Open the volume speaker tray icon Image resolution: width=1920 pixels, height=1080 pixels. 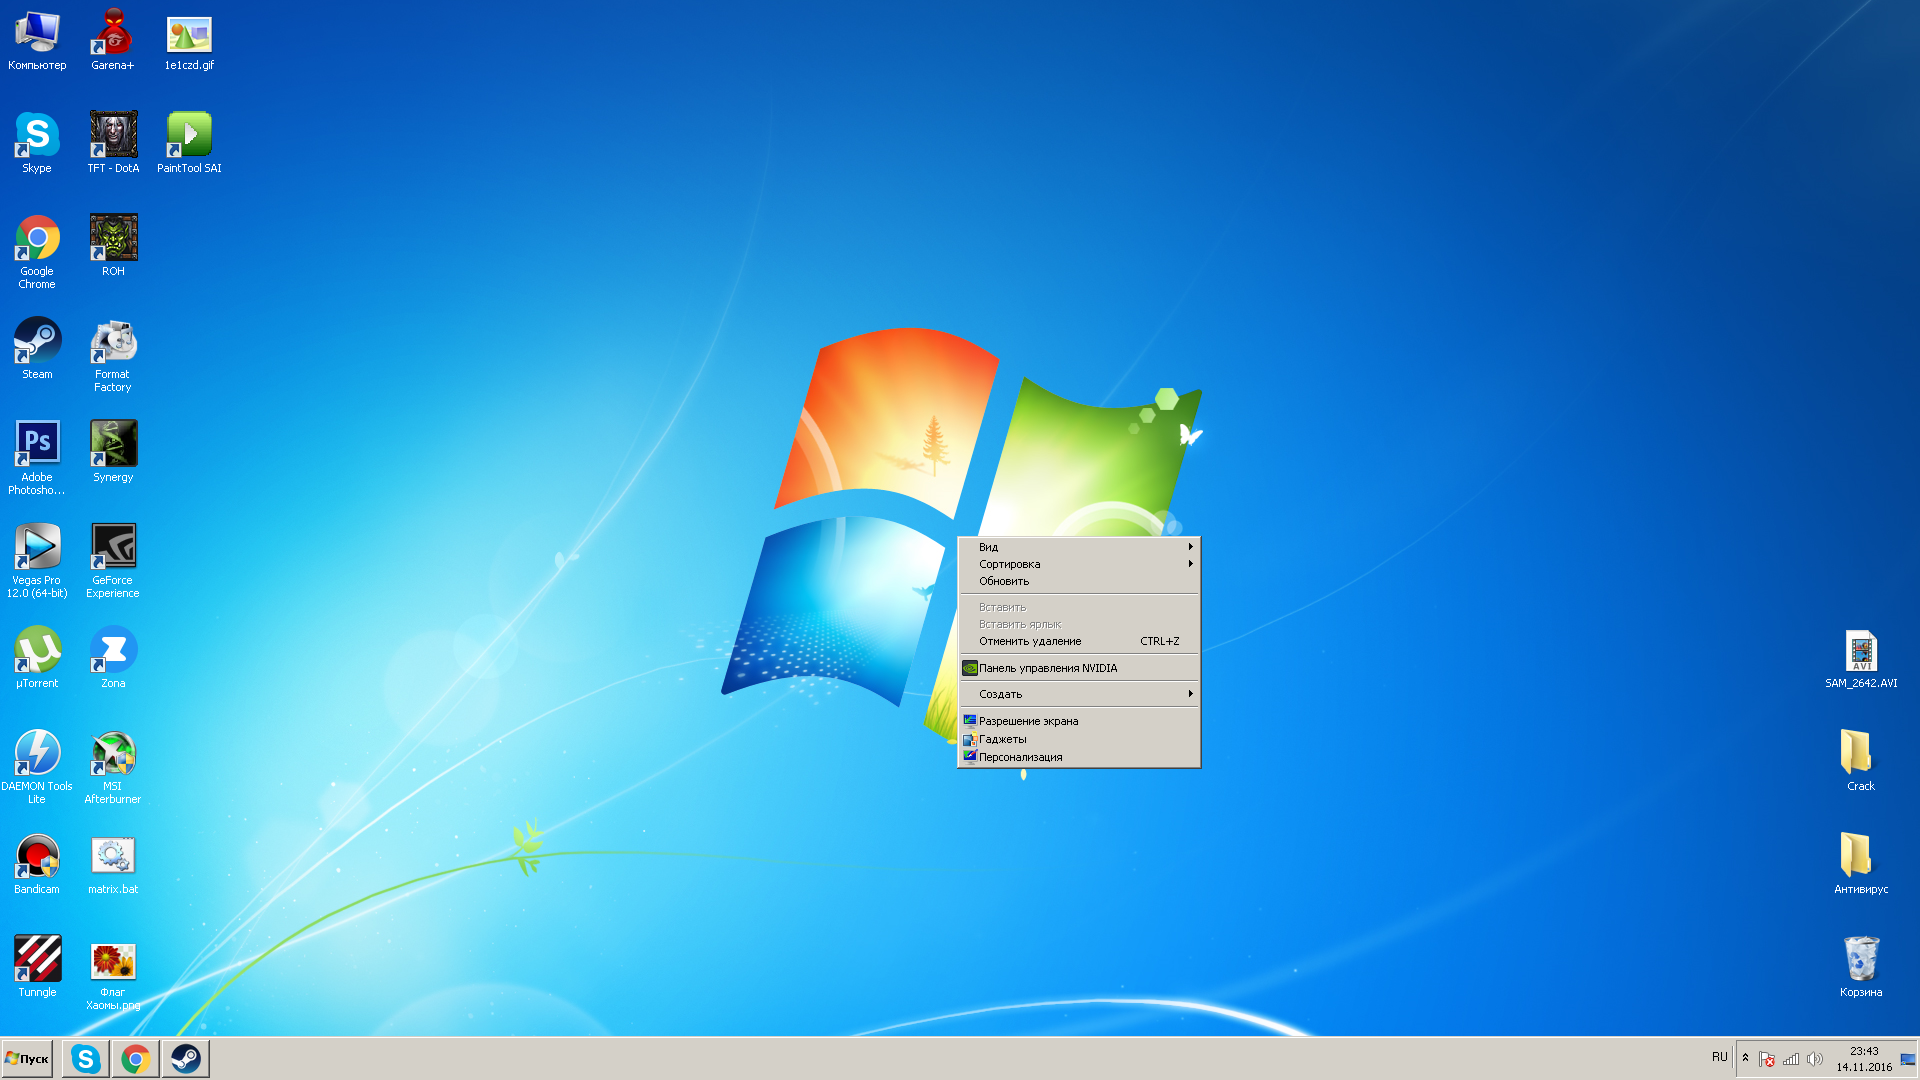[x=1815, y=1059]
